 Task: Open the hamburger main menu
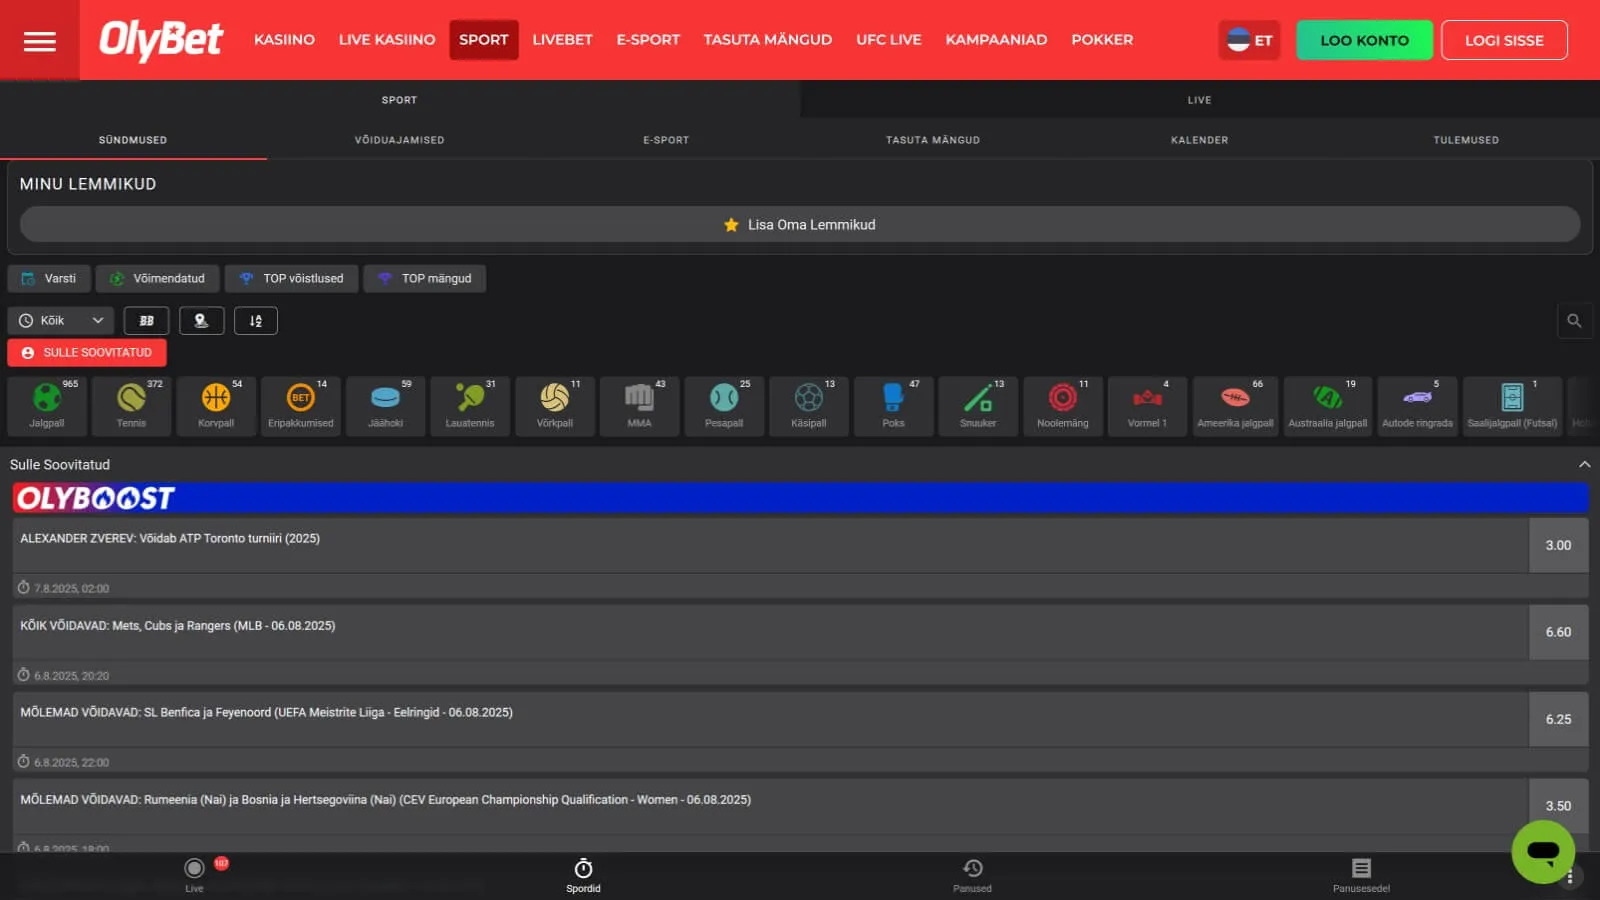click(x=40, y=41)
